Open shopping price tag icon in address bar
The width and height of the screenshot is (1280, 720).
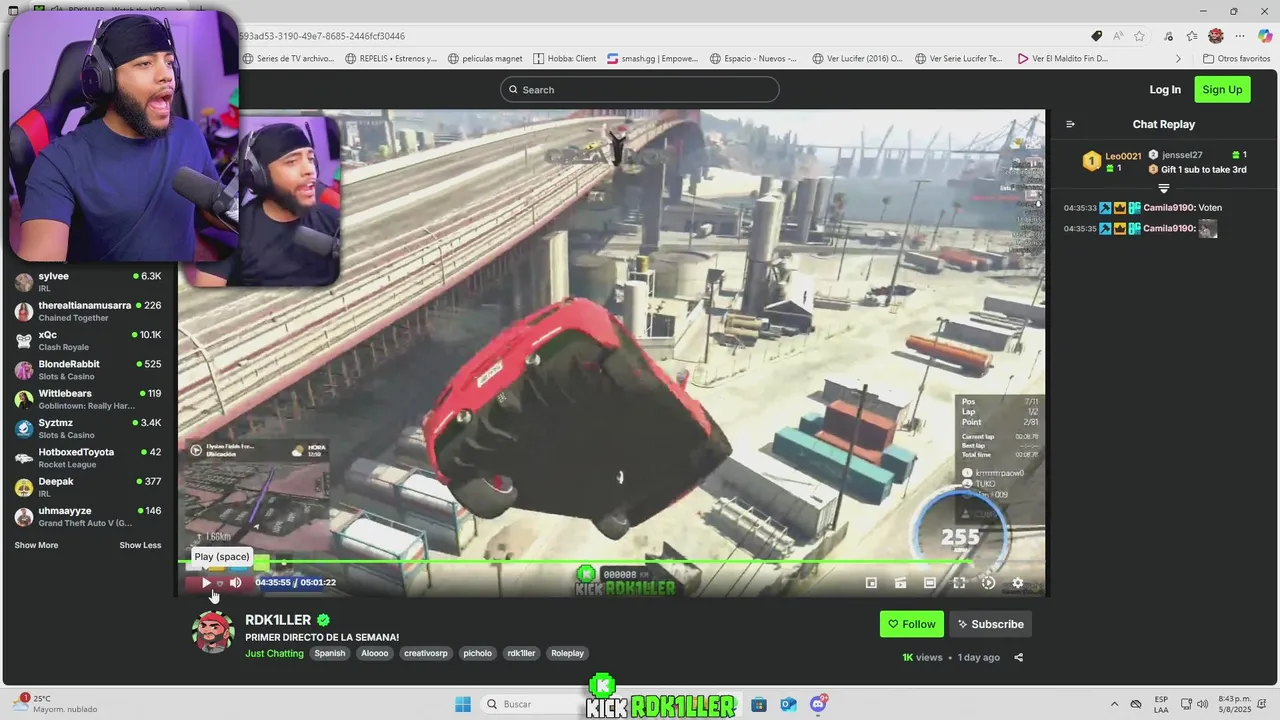pyautogui.click(x=1097, y=36)
